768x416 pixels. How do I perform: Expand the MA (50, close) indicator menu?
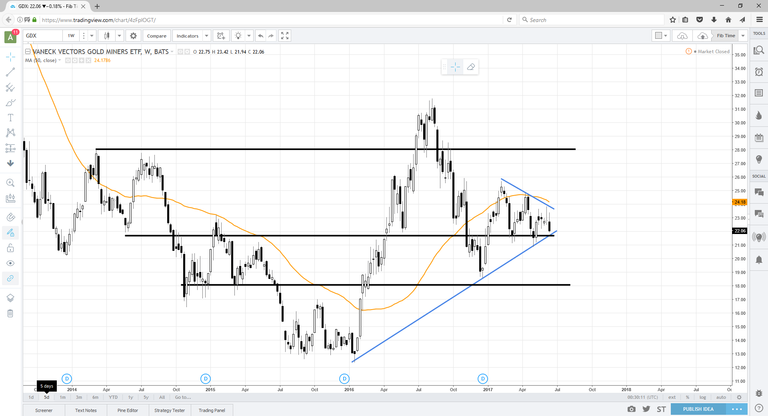pos(60,60)
